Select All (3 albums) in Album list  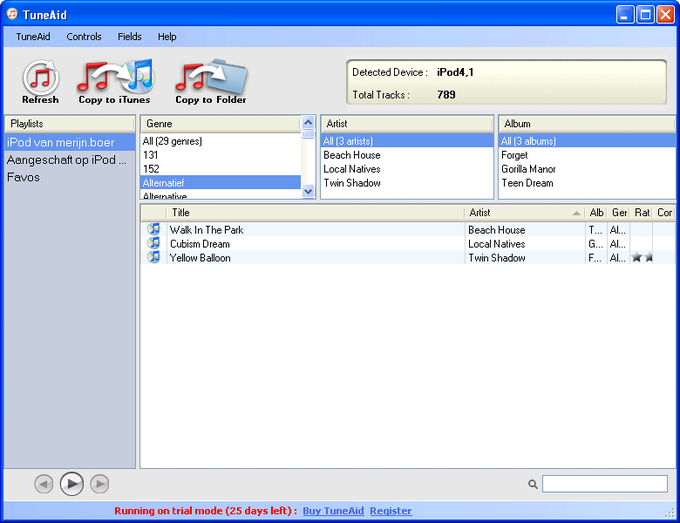587,141
